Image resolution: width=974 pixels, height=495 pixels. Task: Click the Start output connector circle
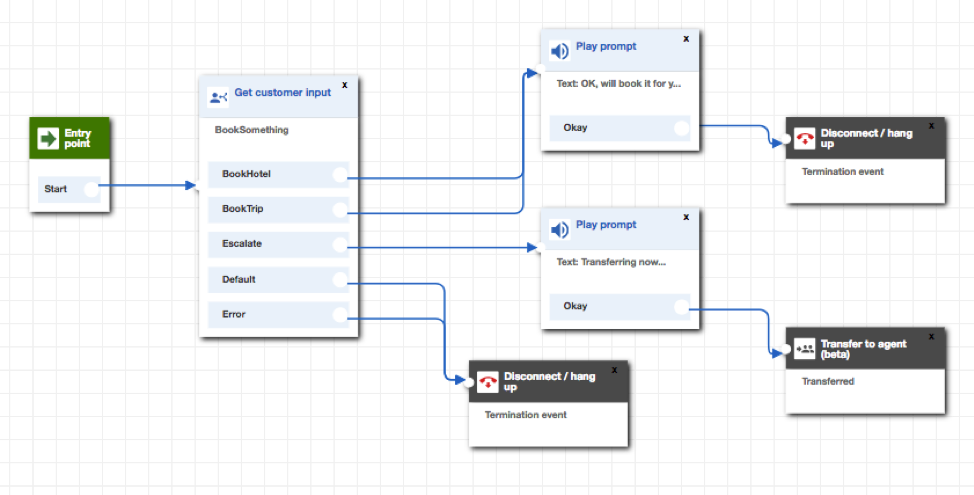(x=91, y=189)
